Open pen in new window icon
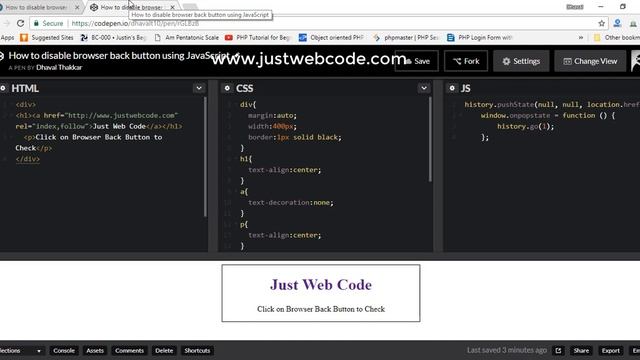This screenshot has height=360, width=640. (558, 351)
